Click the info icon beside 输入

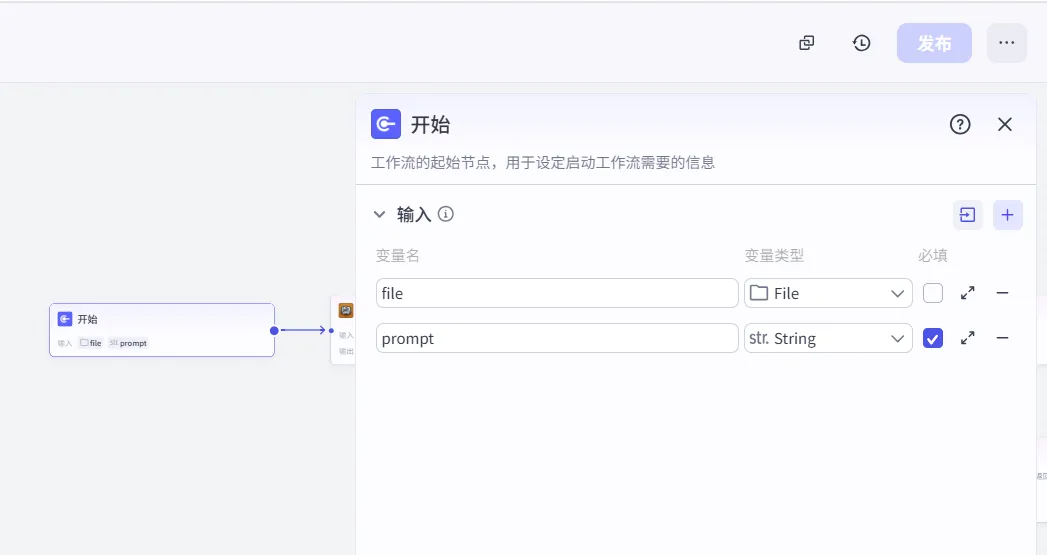tap(446, 214)
